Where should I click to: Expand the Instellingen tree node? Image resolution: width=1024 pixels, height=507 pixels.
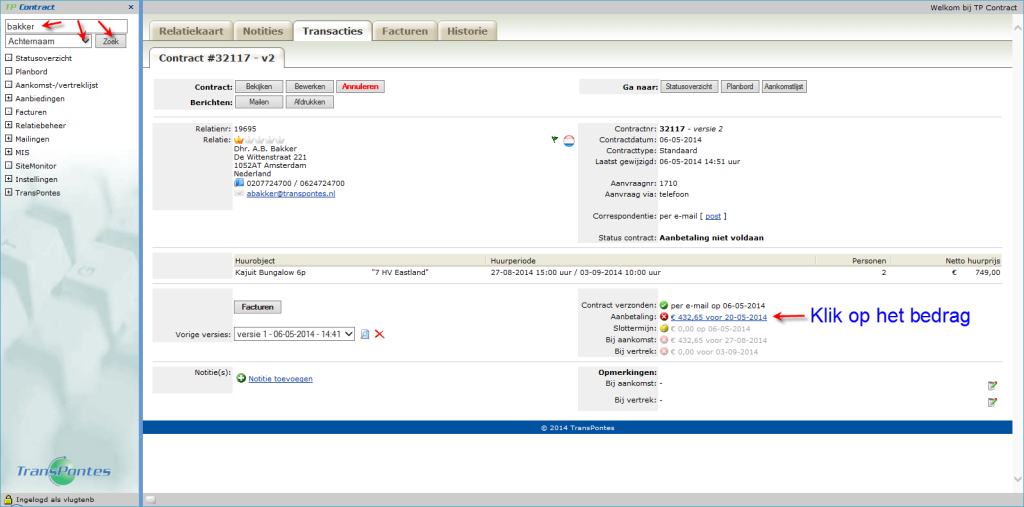click(x=9, y=179)
